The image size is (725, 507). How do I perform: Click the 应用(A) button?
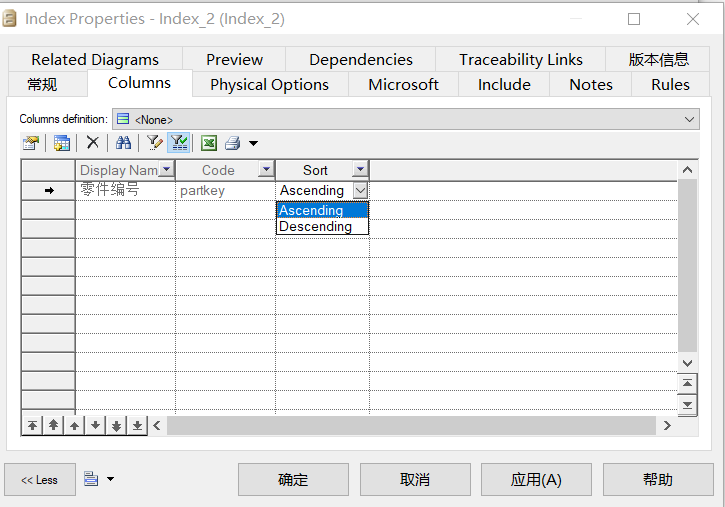click(536, 479)
